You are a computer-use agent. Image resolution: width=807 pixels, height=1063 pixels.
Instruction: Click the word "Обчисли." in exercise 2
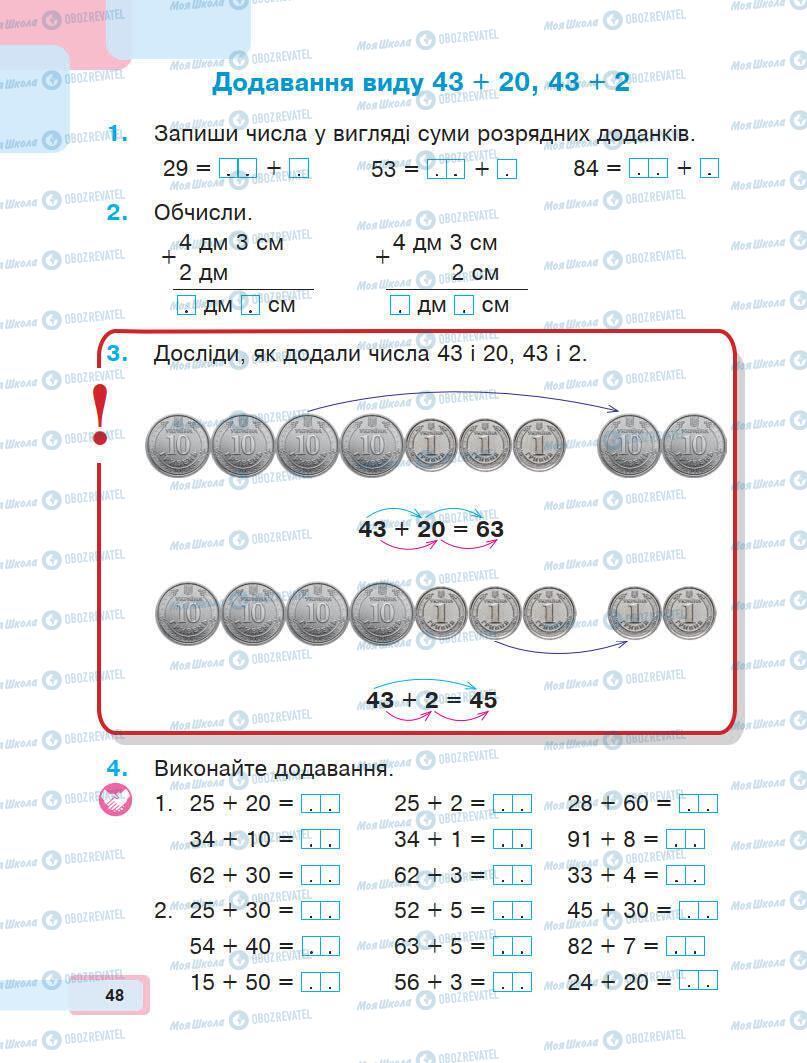(203, 213)
